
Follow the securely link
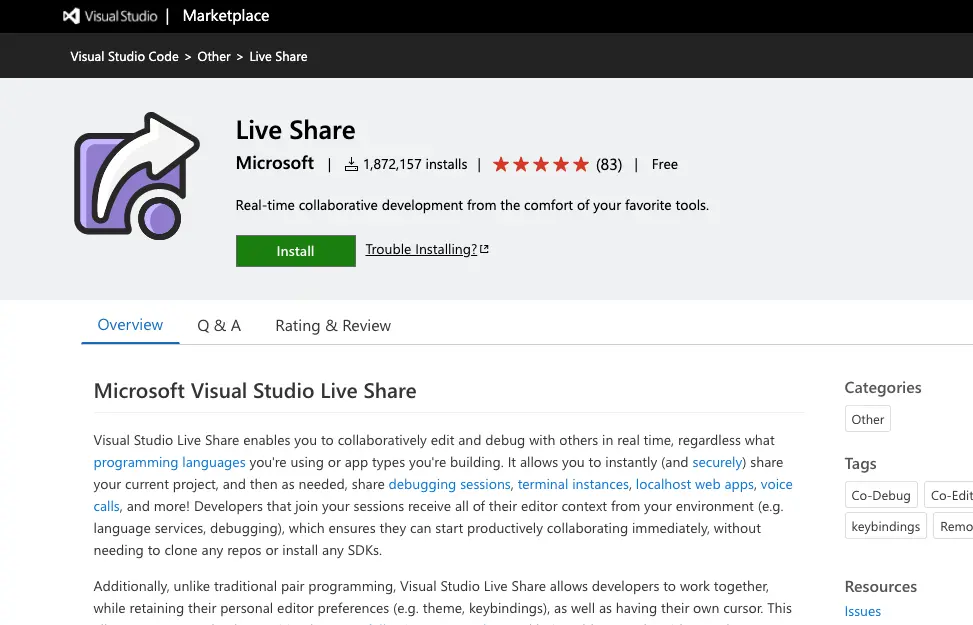click(x=717, y=462)
